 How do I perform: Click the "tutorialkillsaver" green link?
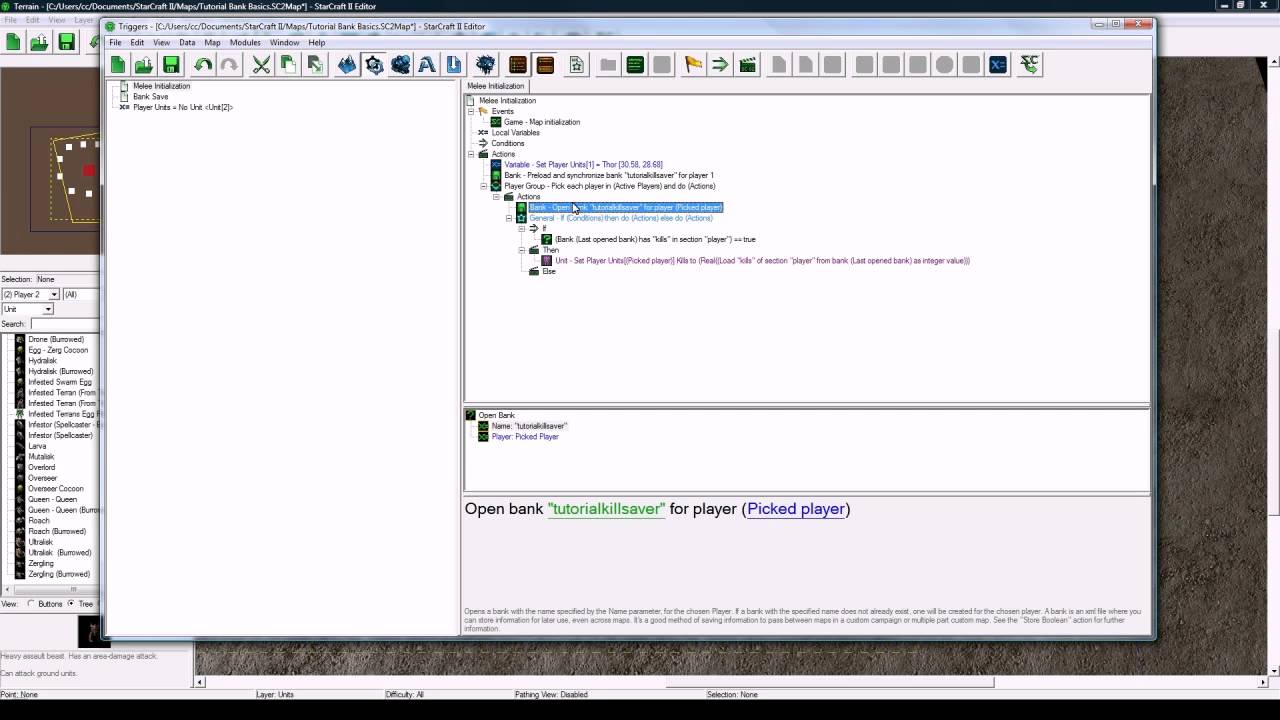tap(606, 509)
